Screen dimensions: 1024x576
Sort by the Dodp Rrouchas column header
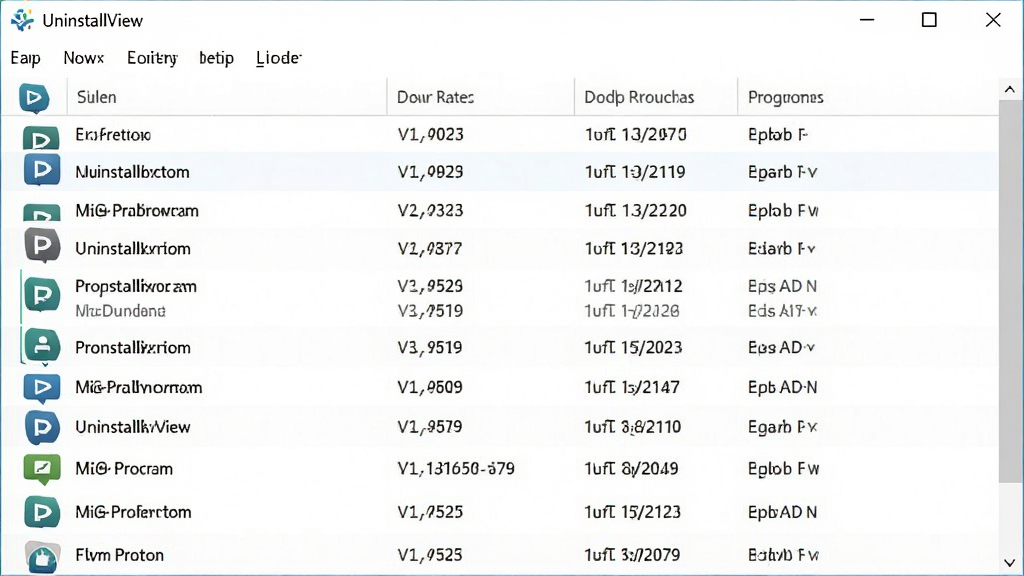(639, 97)
